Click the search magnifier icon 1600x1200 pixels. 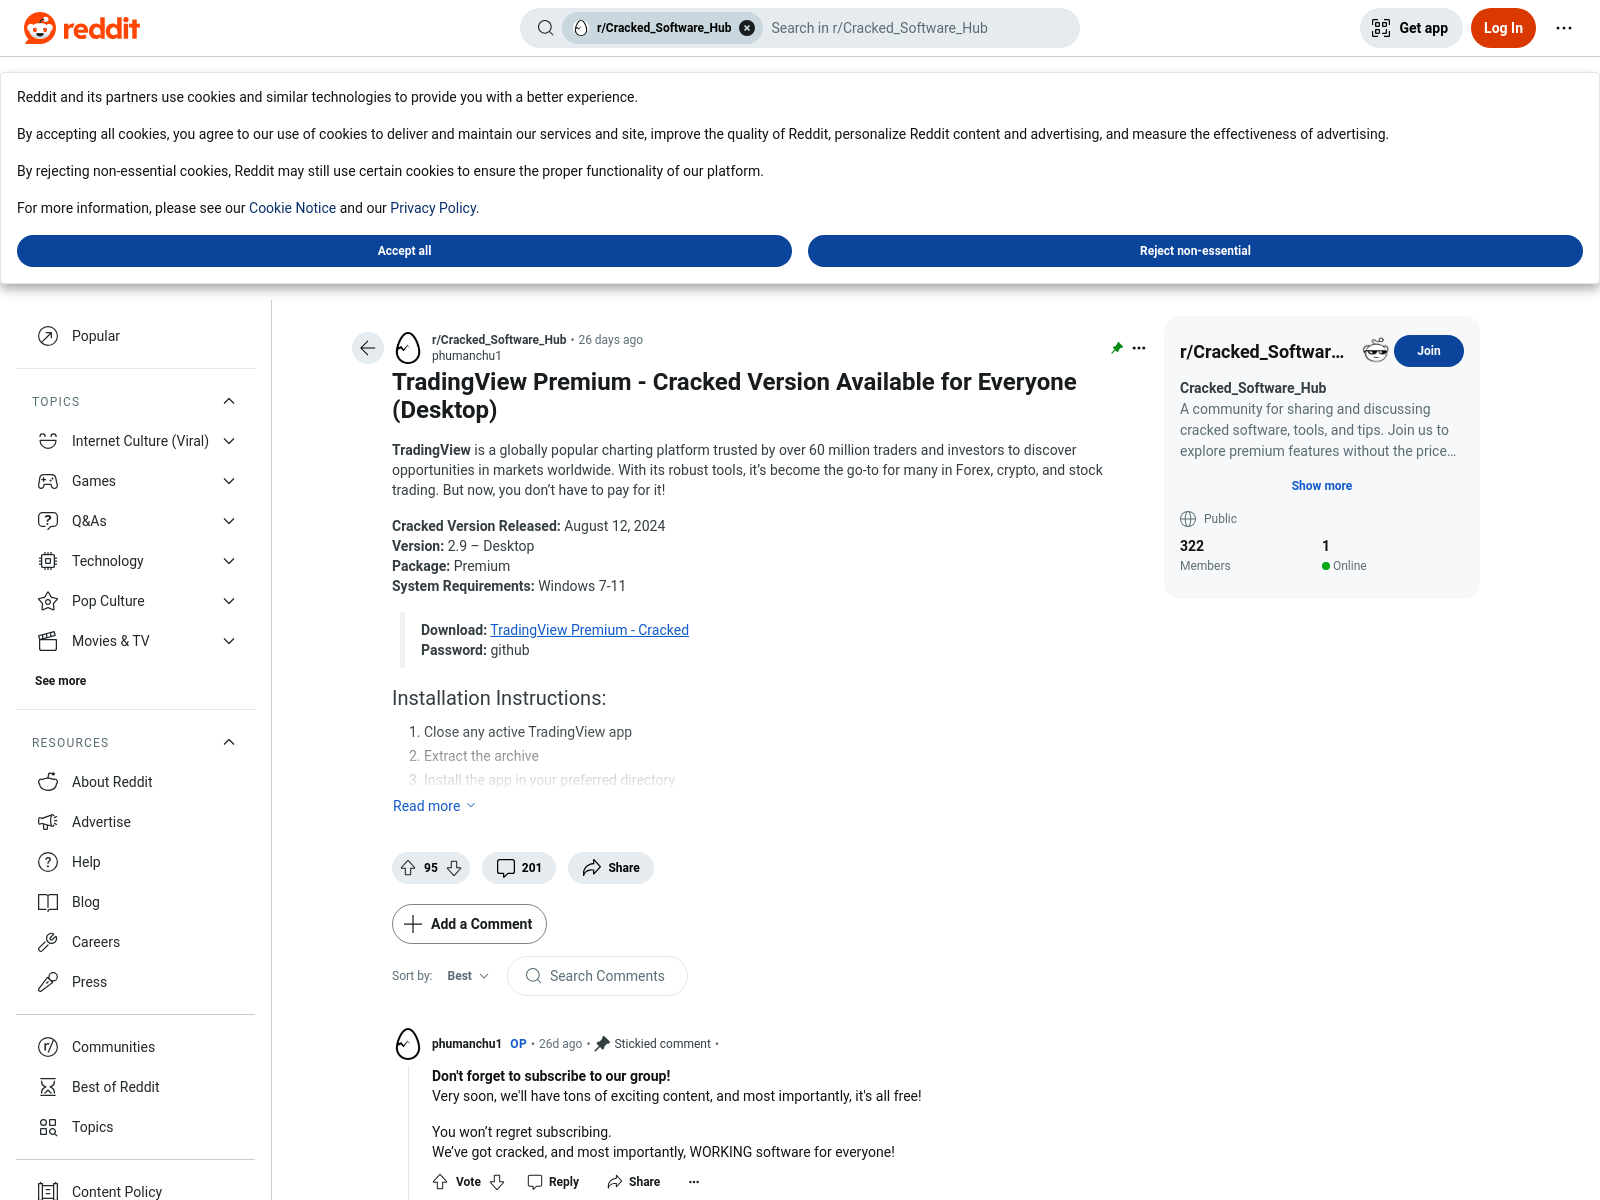coord(545,28)
